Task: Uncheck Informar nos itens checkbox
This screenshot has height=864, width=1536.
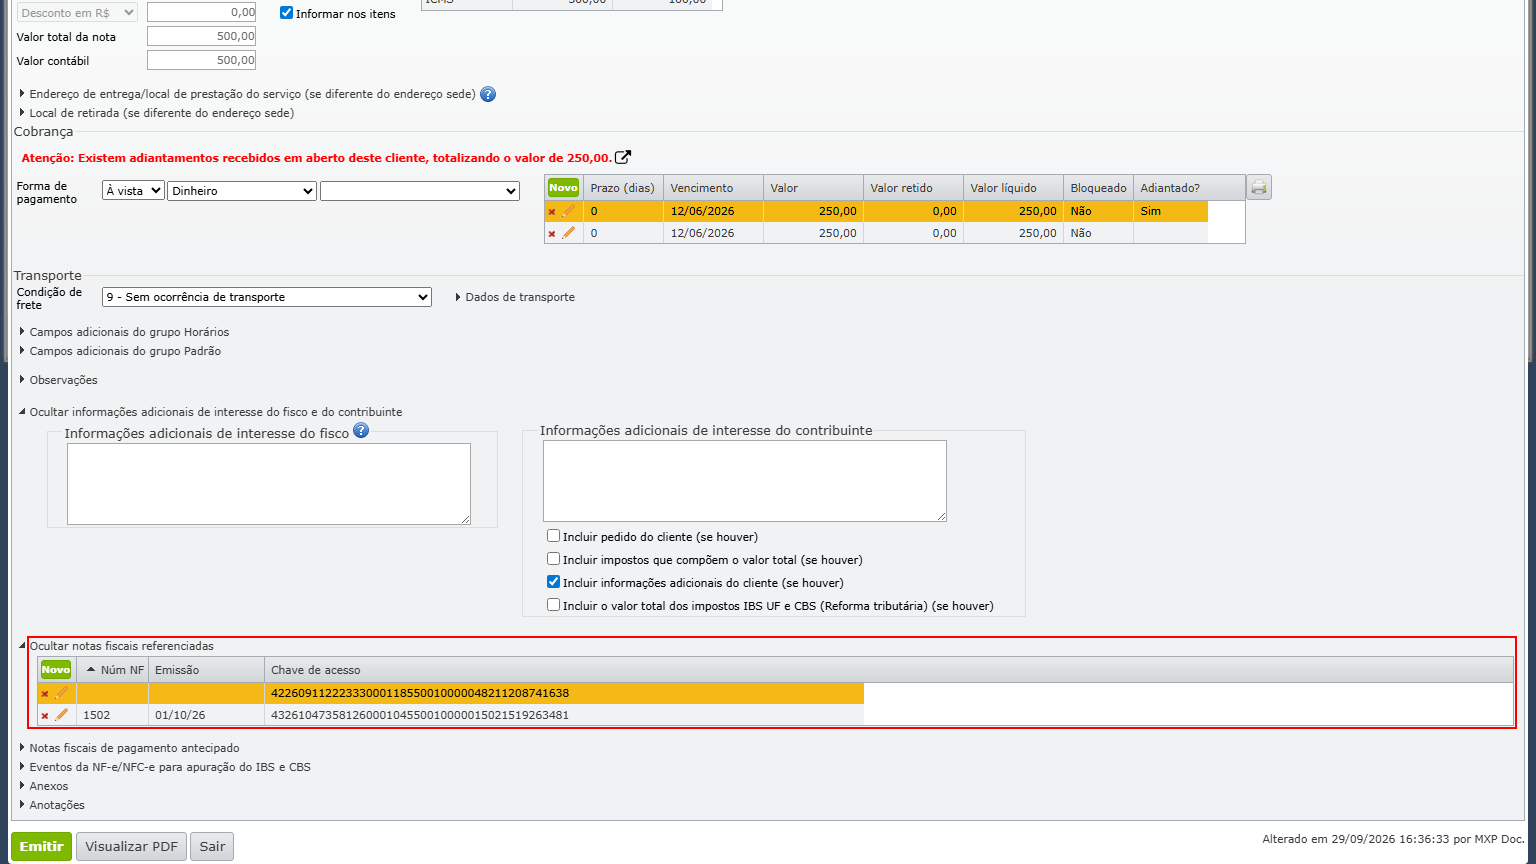Action: point(286,13)
